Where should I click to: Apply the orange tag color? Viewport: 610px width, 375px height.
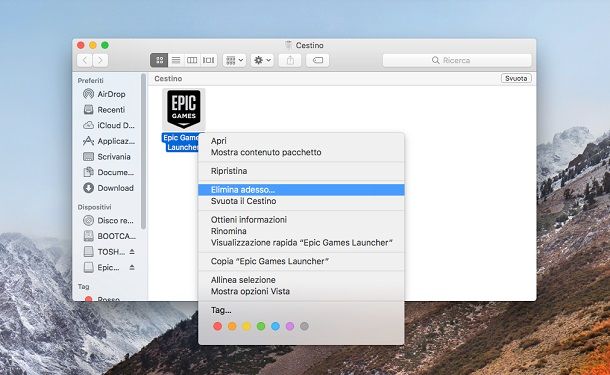point(232,326)
